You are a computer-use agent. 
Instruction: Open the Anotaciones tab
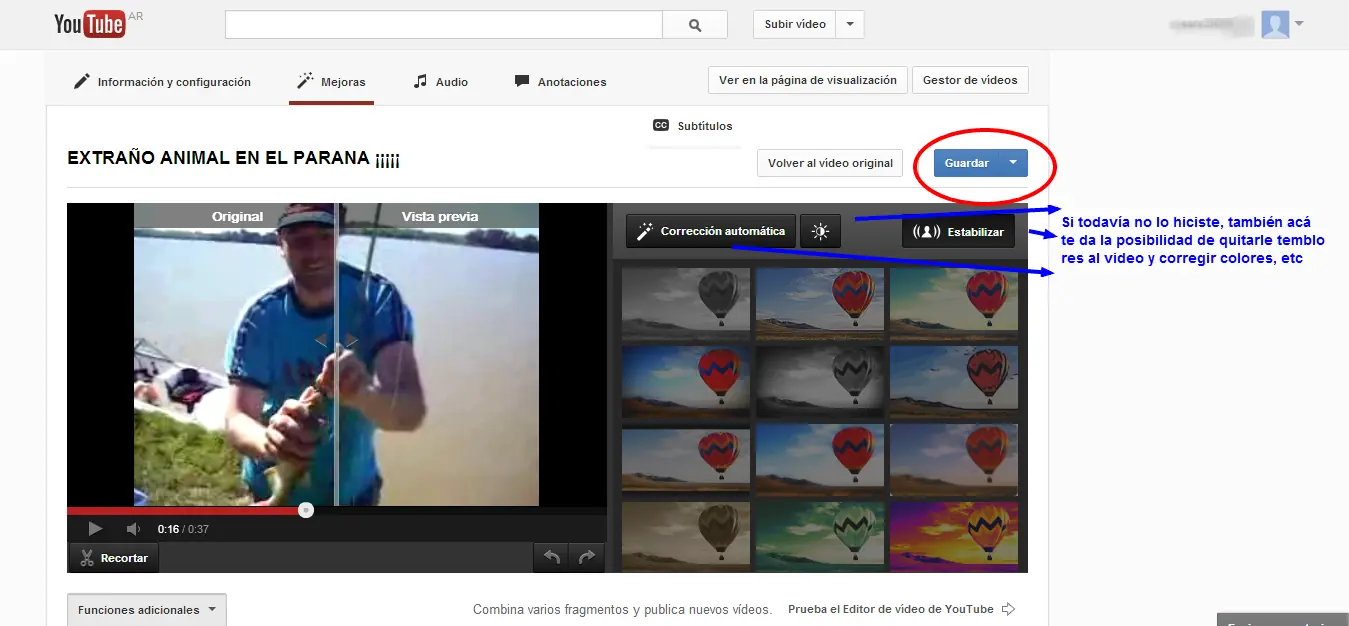tap(560, 82)
